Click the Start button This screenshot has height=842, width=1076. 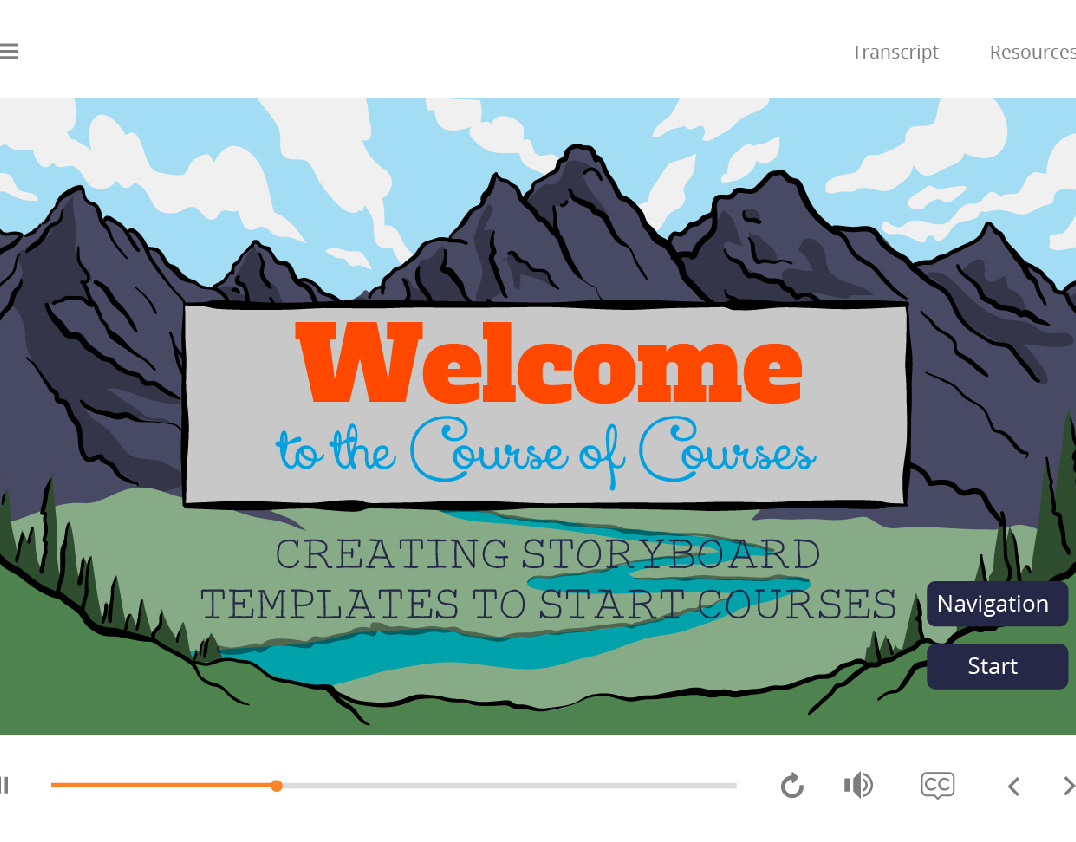tap(997, 666)
